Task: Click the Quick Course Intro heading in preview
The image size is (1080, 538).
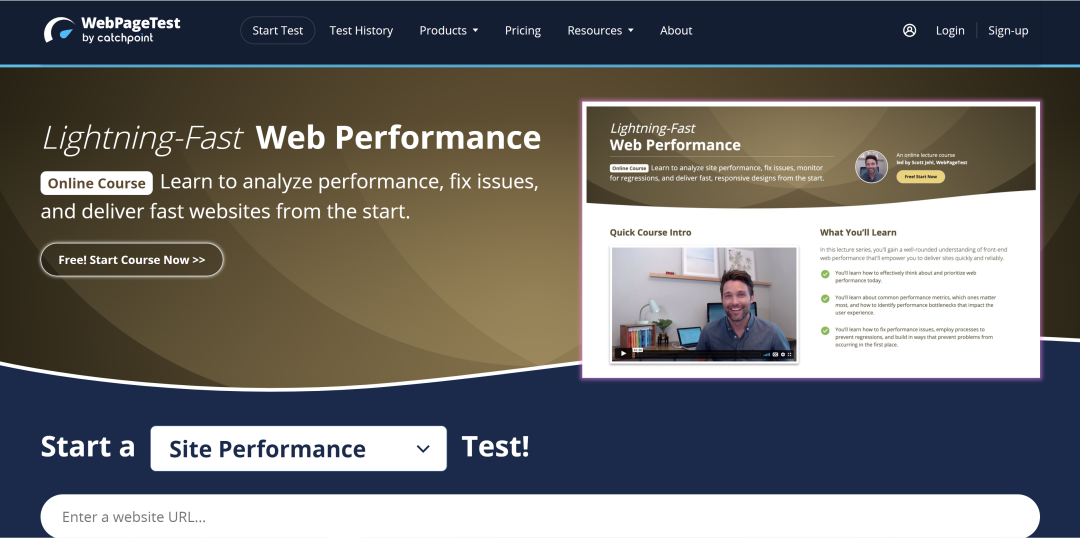Action: (650, 232)
